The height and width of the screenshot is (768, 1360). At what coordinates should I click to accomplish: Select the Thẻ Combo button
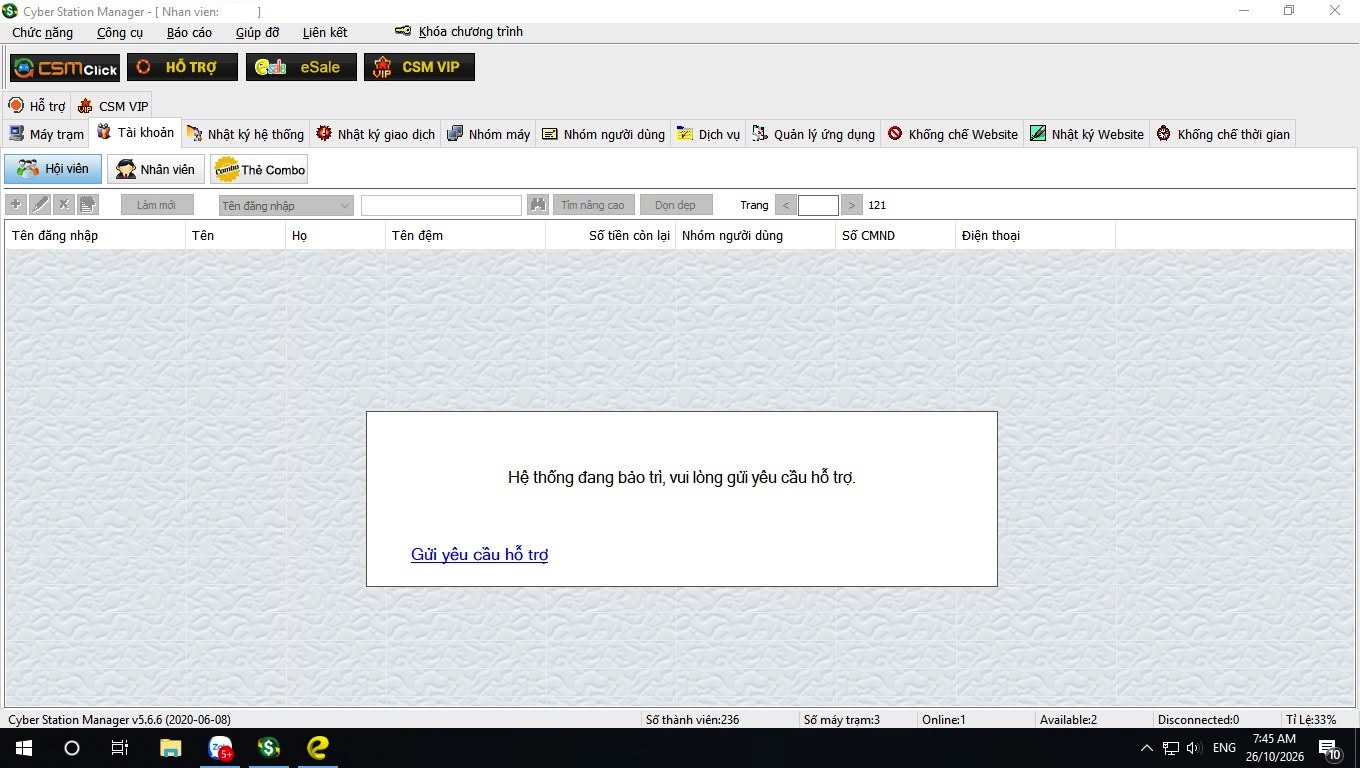260,169
